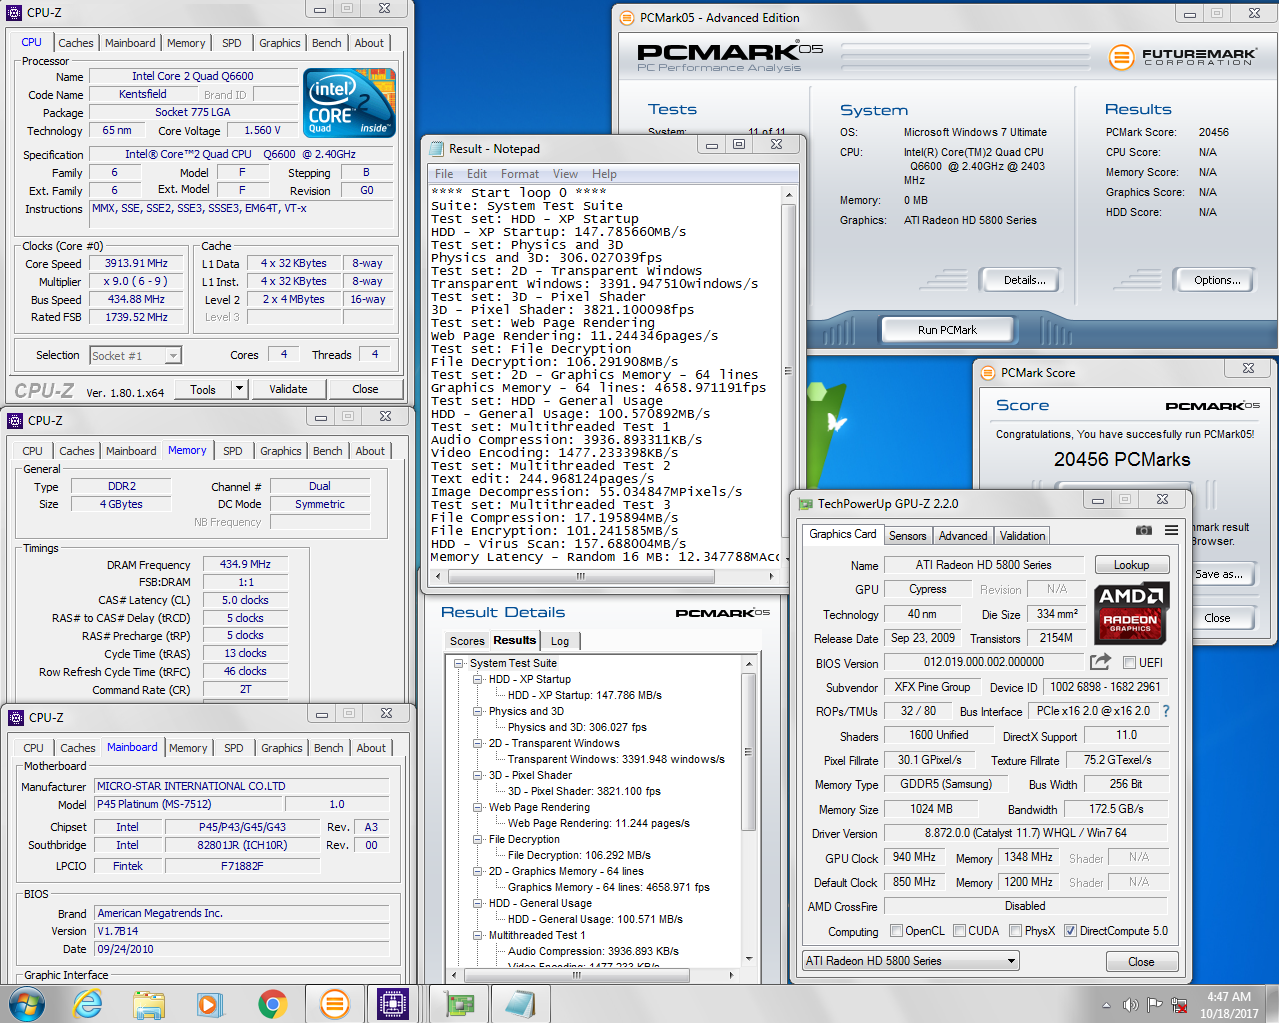Click Notepad horizontal scrollbar thumb
Image resolution: width=1279 pixels, height=1023 pixels.
tap(581, 576)
